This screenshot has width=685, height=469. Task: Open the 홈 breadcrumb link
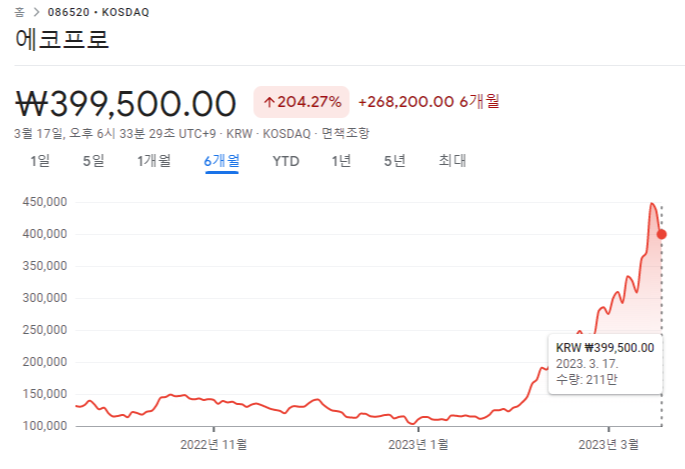click(19, 12)
